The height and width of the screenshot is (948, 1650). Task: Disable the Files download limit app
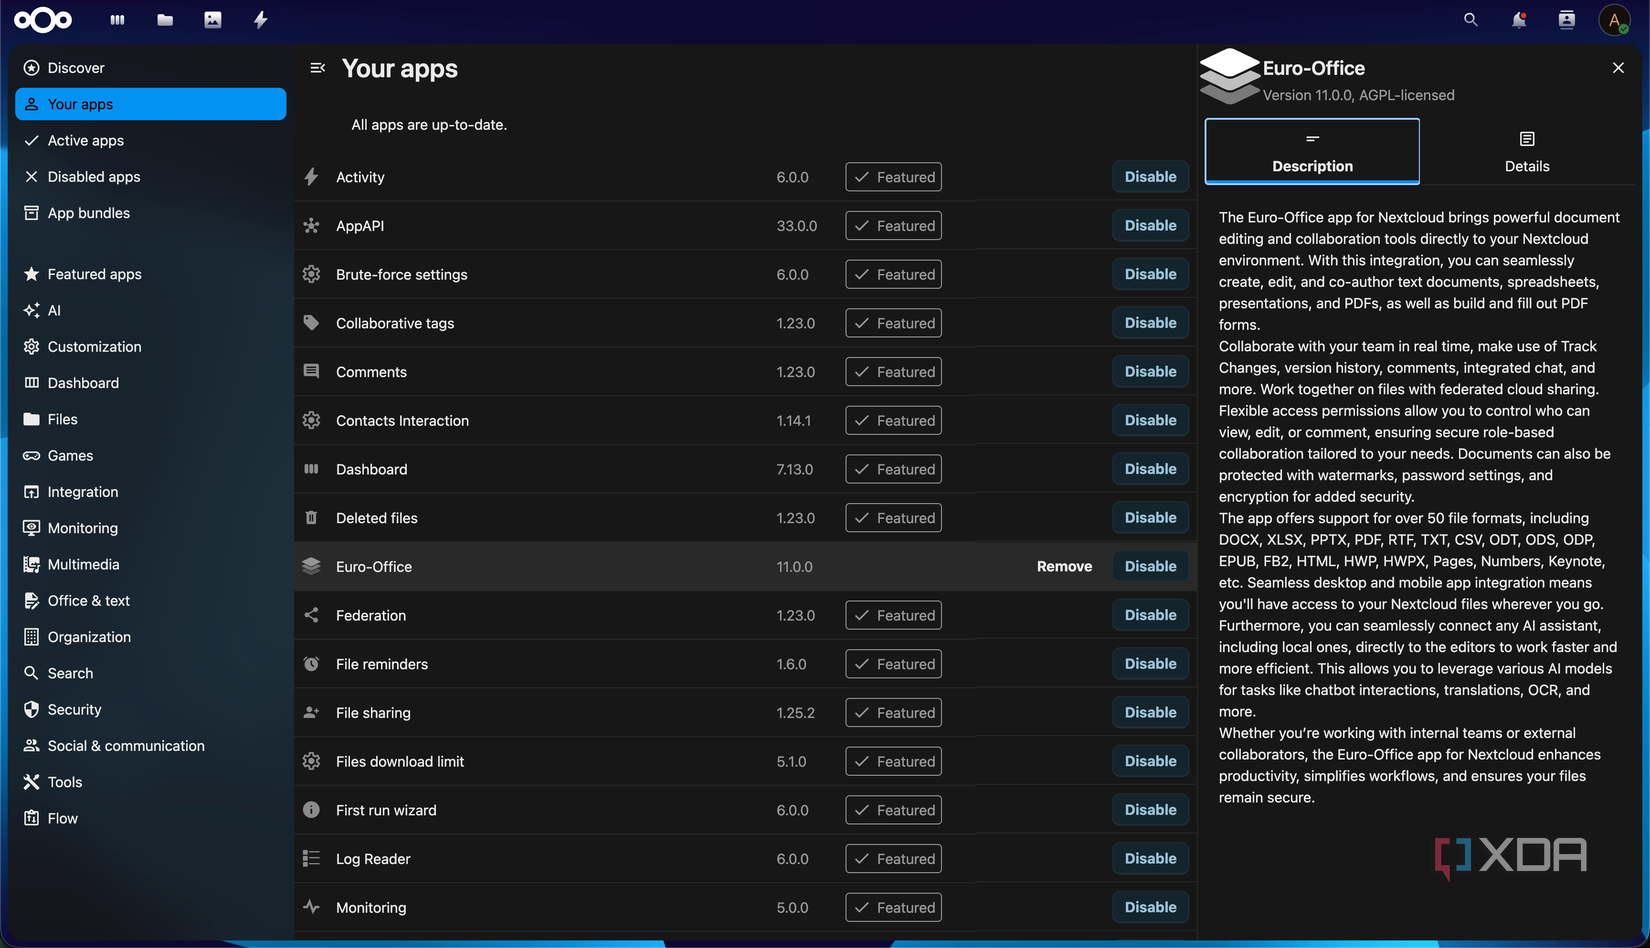point(1150,762)
